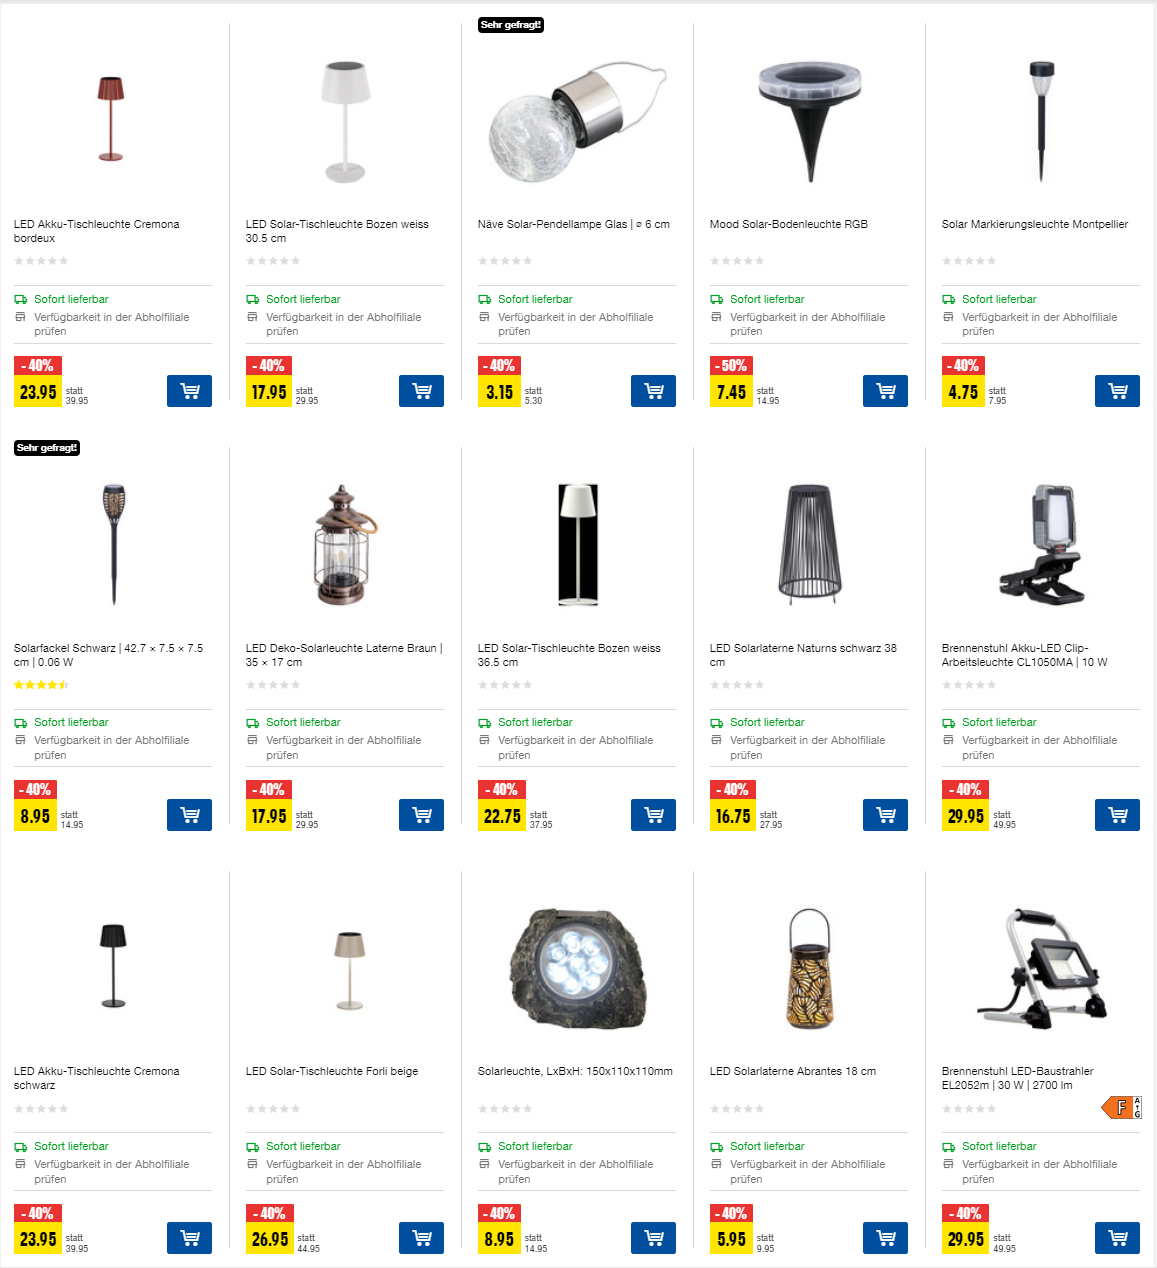The width and height of the screenshot is (1157, 1268).
Task: Add LED Solar-Tischleuchte Forli beige to cart
Action: (x=421, y=1238)
